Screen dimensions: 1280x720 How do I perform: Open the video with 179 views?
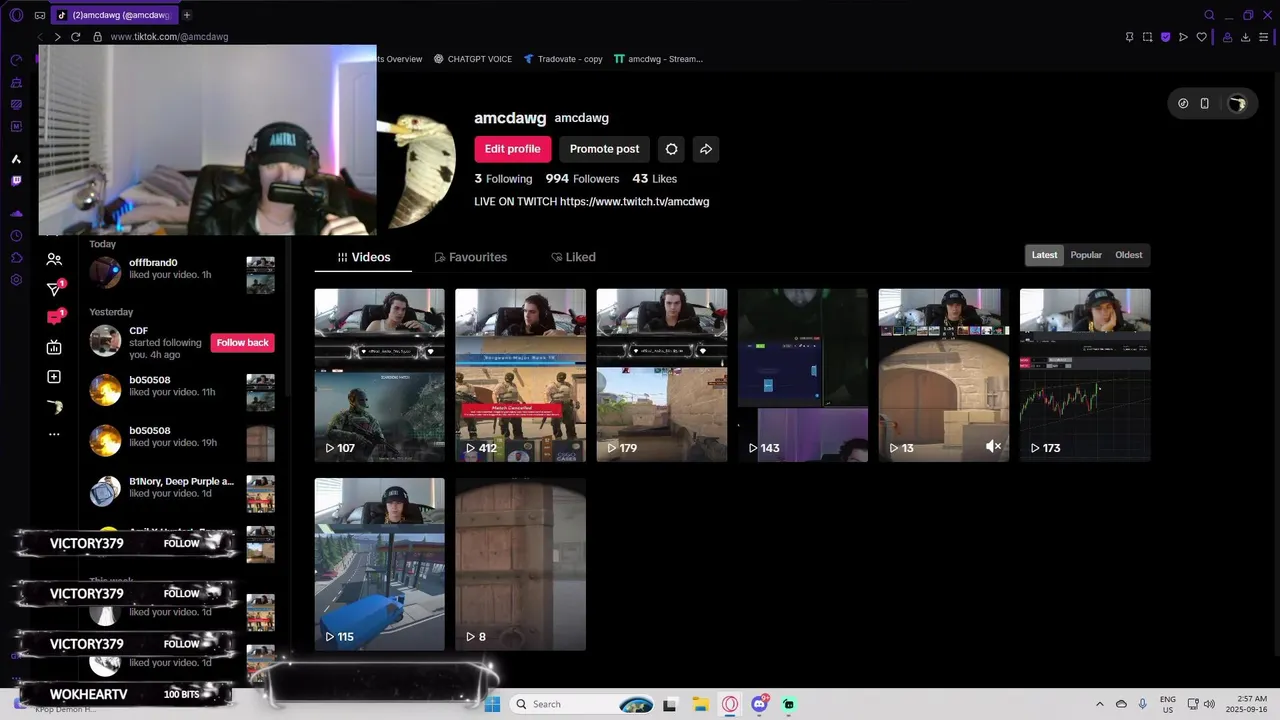(661, 375)
